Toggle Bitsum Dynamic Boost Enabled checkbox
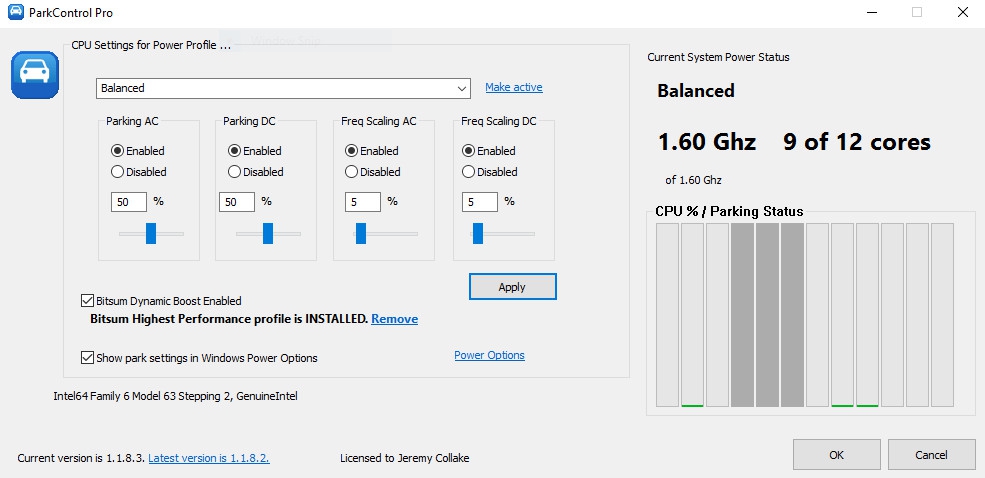This screenshot has height=478, width=985. click(x=87, y=301)
